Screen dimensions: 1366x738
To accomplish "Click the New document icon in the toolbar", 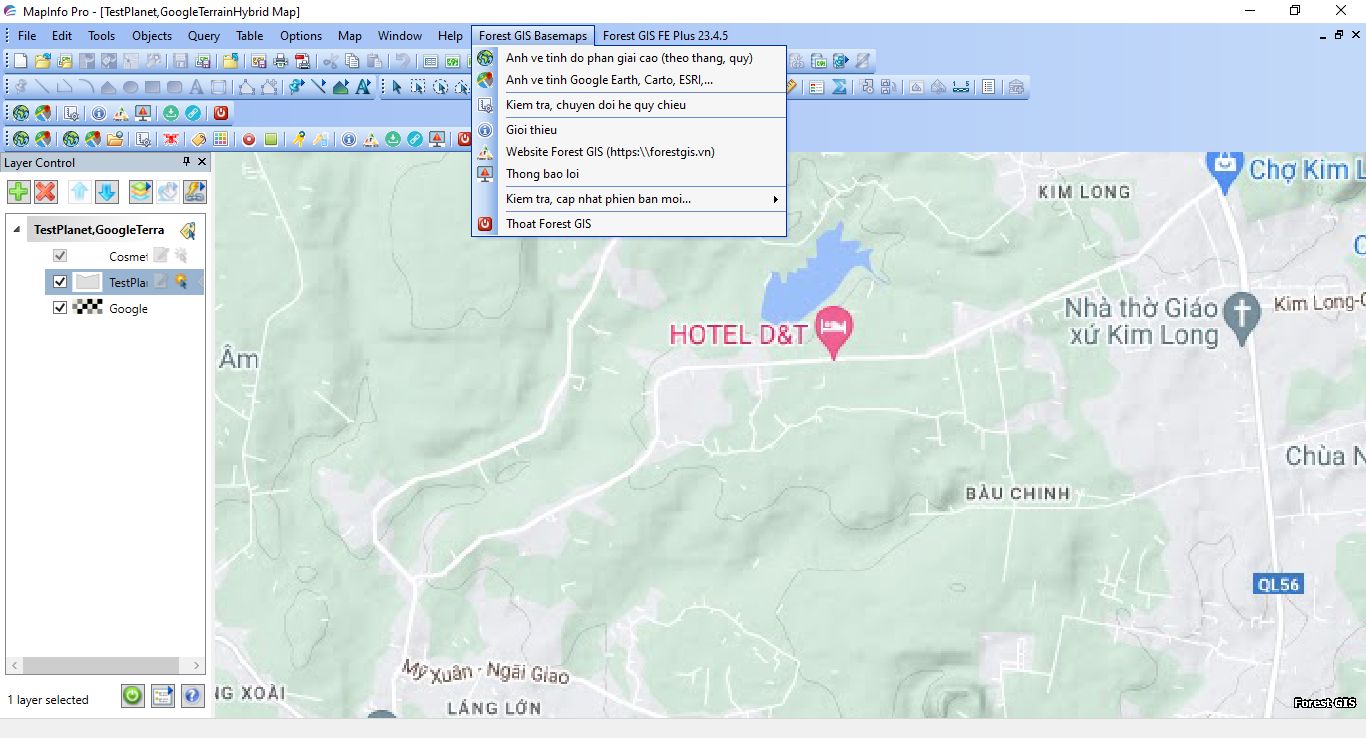I will click(x=20, y=61).
